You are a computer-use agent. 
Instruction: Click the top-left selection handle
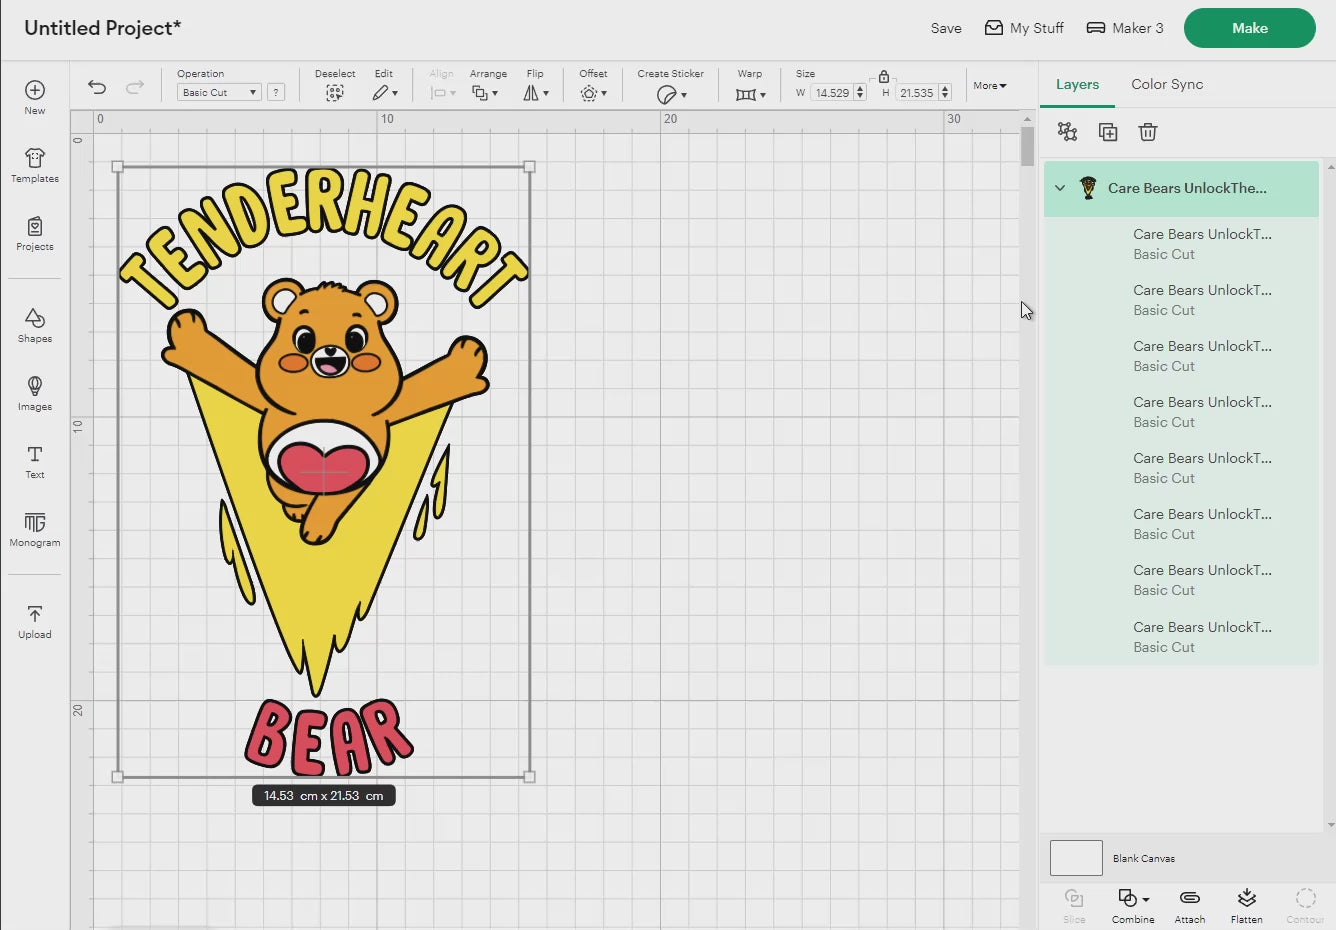pyautogui.click(x=118, y=167)
